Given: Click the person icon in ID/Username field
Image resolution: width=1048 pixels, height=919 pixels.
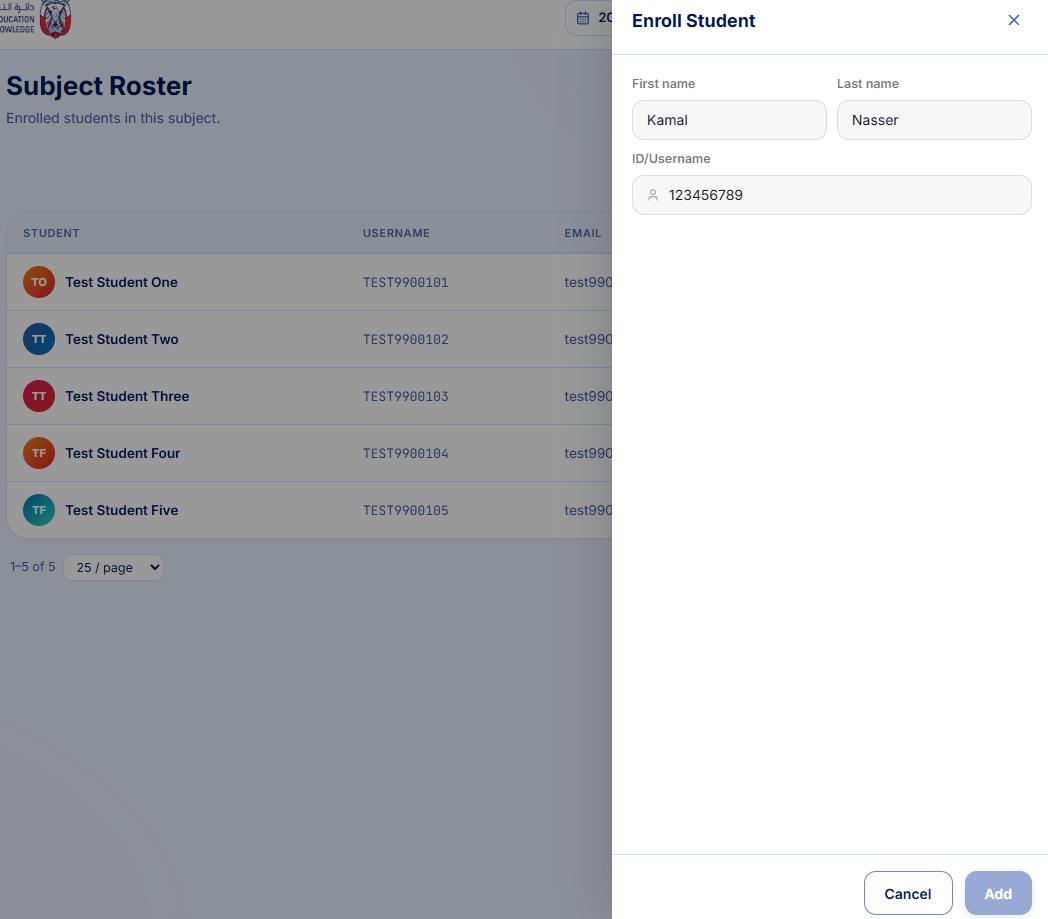Looking at the screenshot, I should point(652,195).
